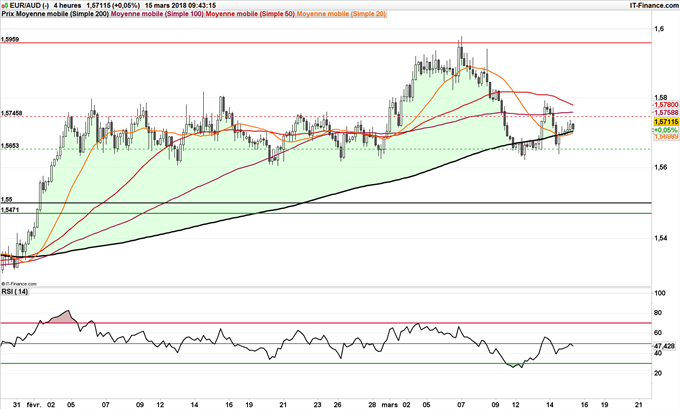Click the shaded RSI overbought peak above 70
The height and width of the screenshot is (409, 680).
(x=62, y=317)
